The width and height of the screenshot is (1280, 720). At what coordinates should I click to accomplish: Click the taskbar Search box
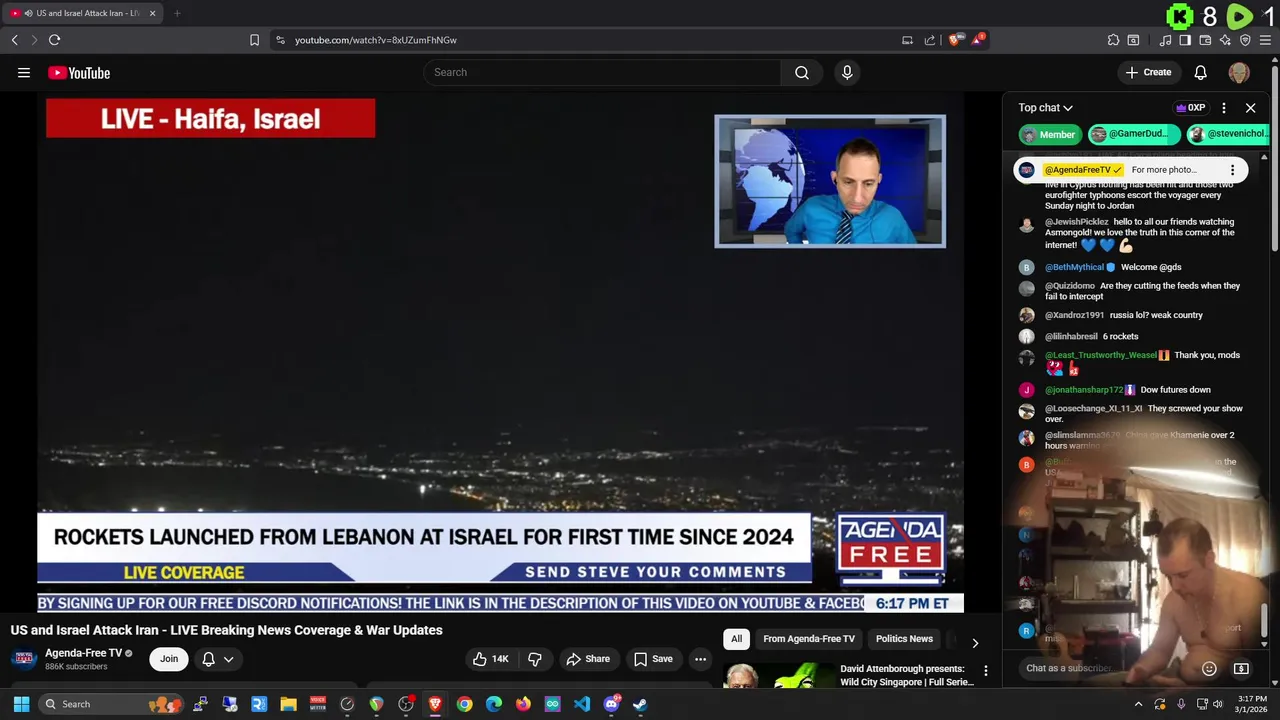click(110, 704)
